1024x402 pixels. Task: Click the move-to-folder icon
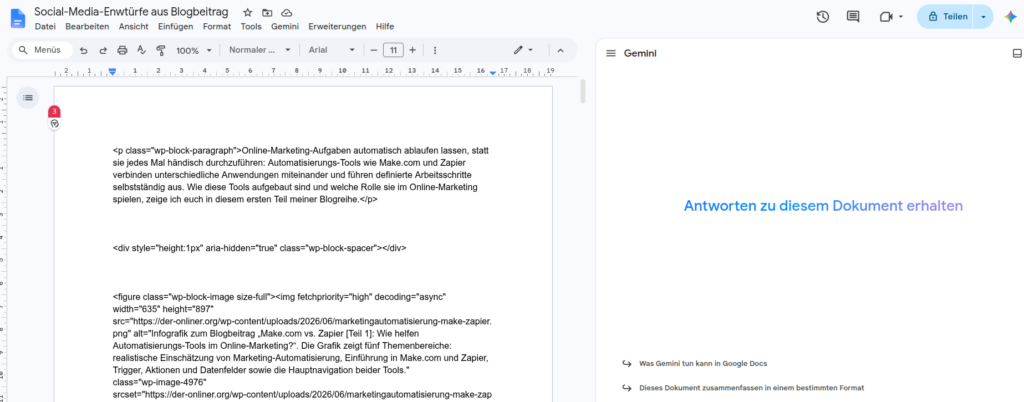[x=266, y=12]
